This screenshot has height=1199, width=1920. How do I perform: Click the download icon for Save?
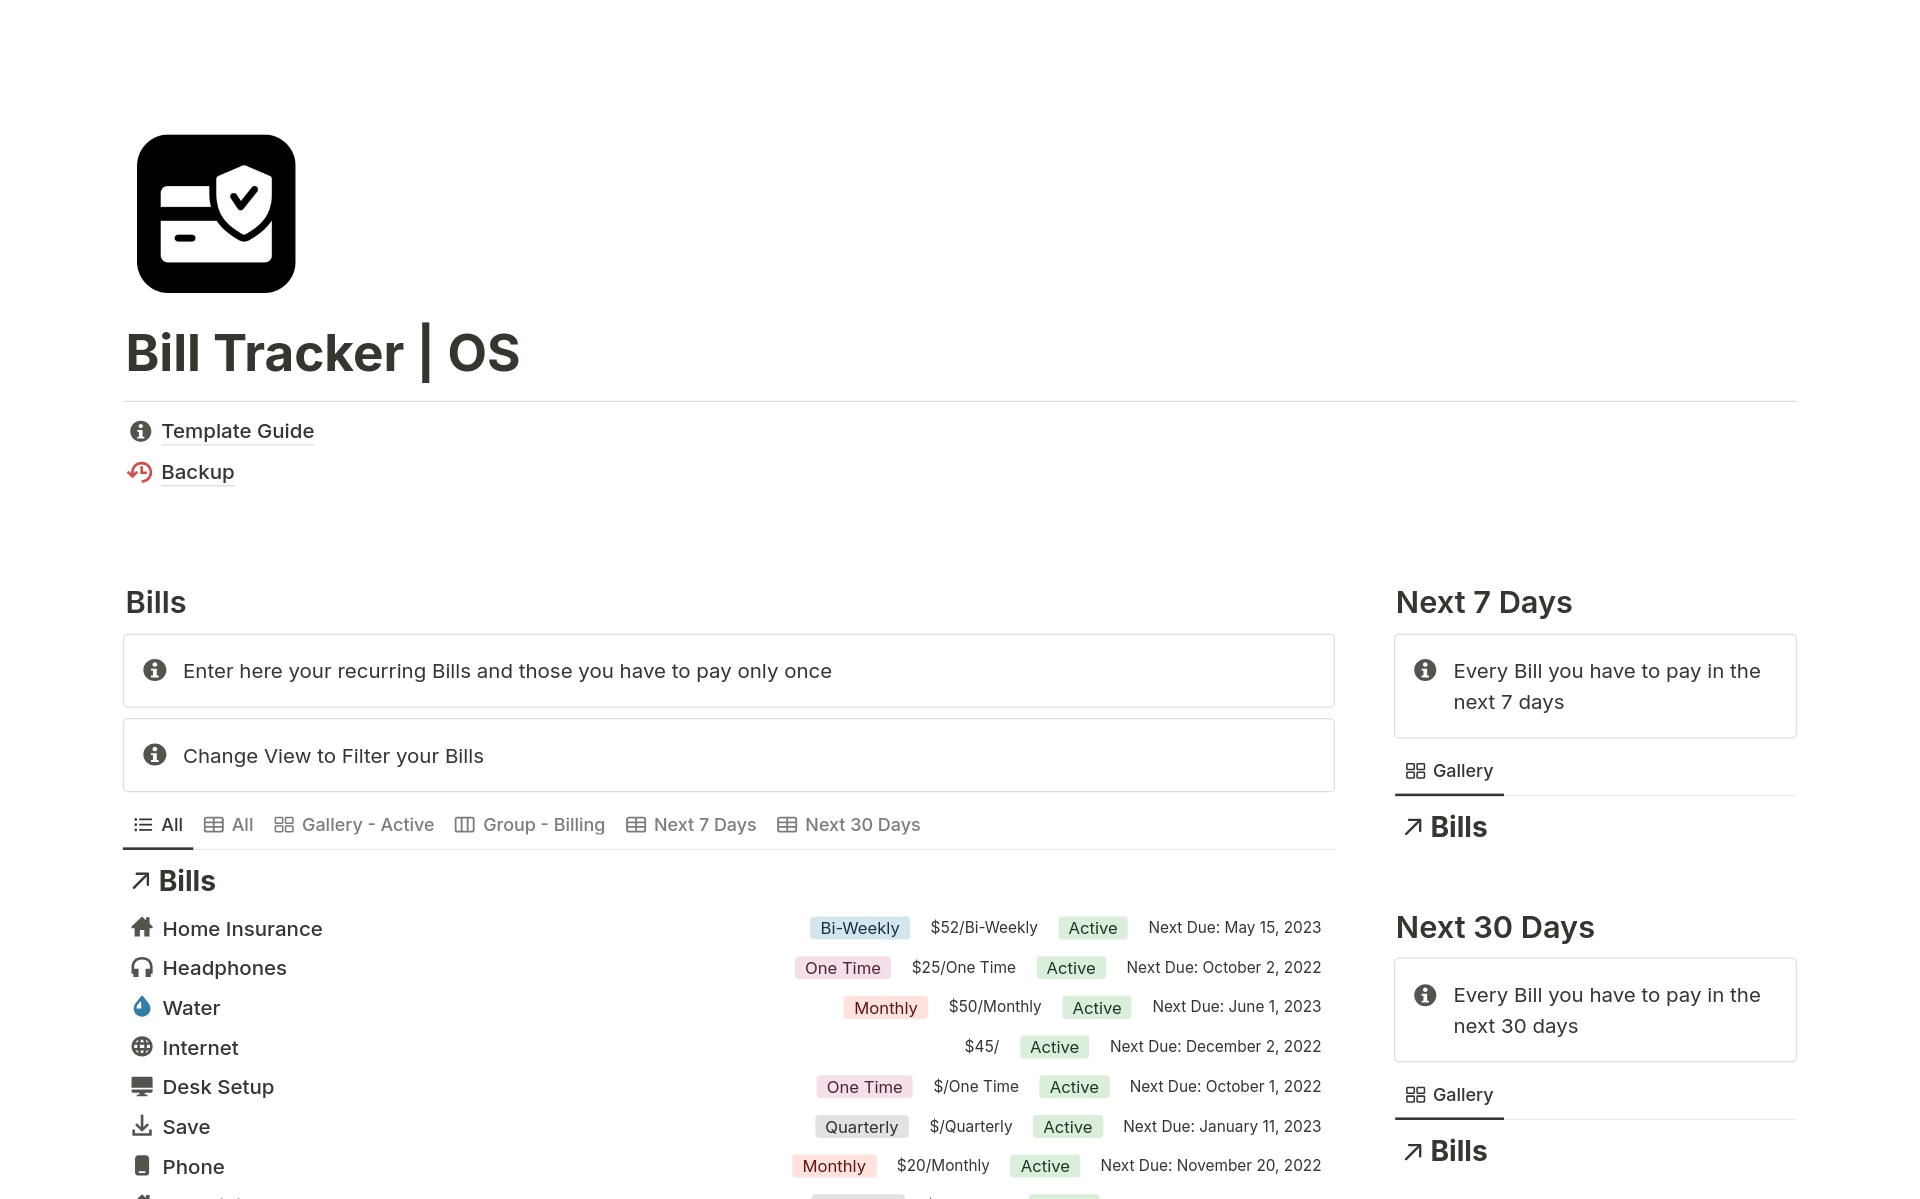click(142, 1126)
